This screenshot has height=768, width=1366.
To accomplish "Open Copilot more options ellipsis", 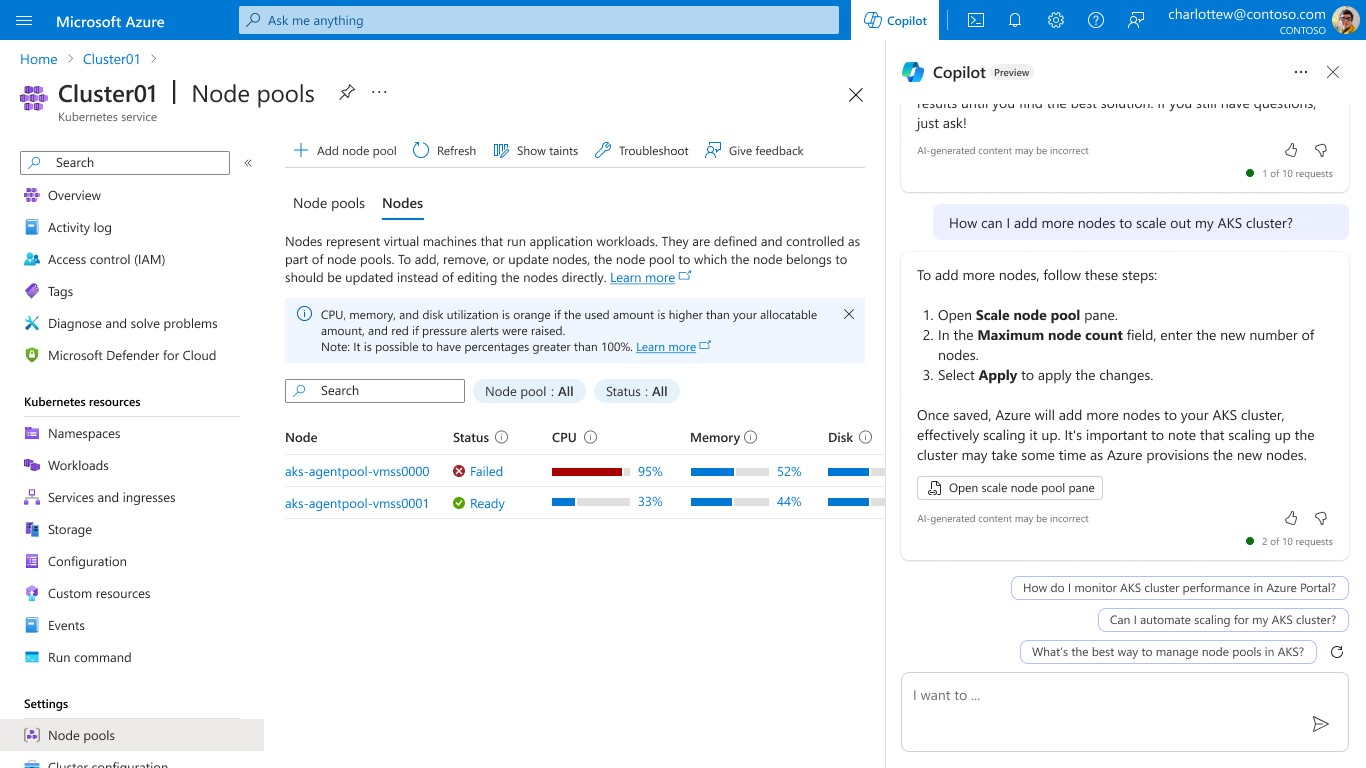I will [1300, 72].
